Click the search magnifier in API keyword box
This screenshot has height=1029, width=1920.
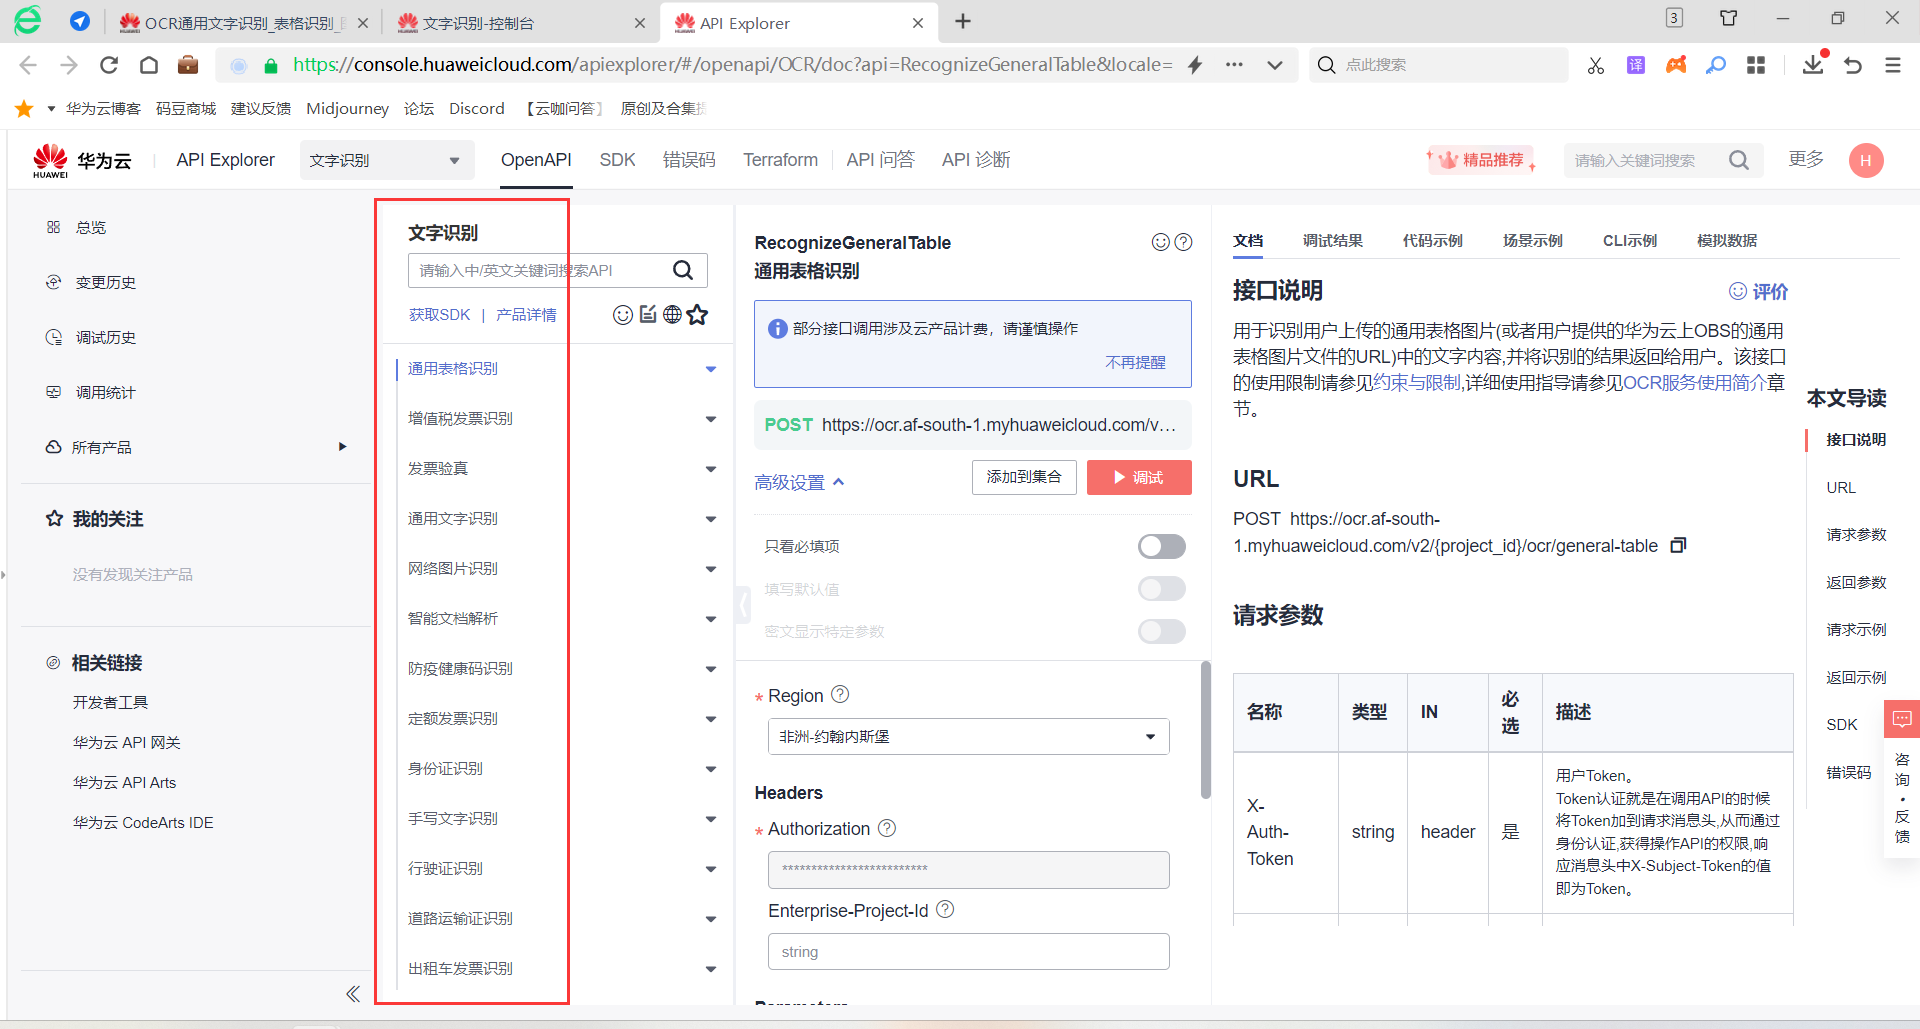pos(683,270)
